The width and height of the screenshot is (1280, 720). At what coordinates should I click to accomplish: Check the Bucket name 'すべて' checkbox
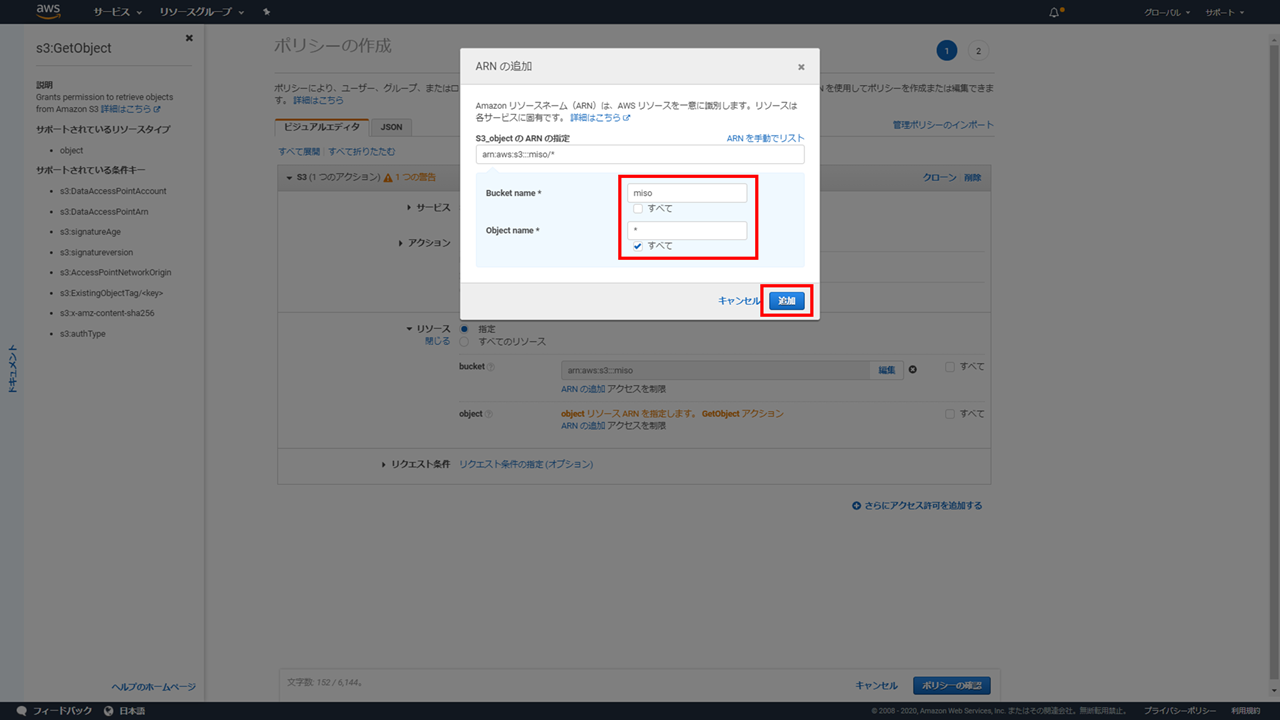point(638,209)
